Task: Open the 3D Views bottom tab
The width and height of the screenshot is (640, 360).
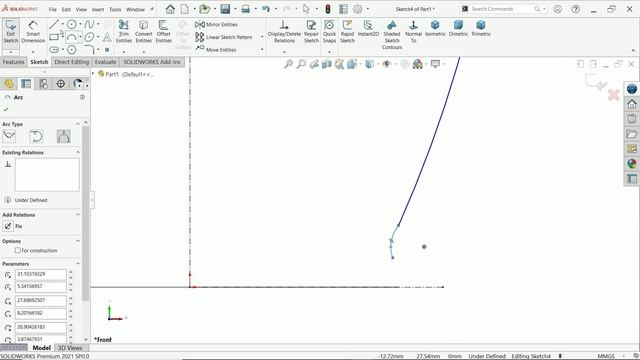Action: point(70,348)
